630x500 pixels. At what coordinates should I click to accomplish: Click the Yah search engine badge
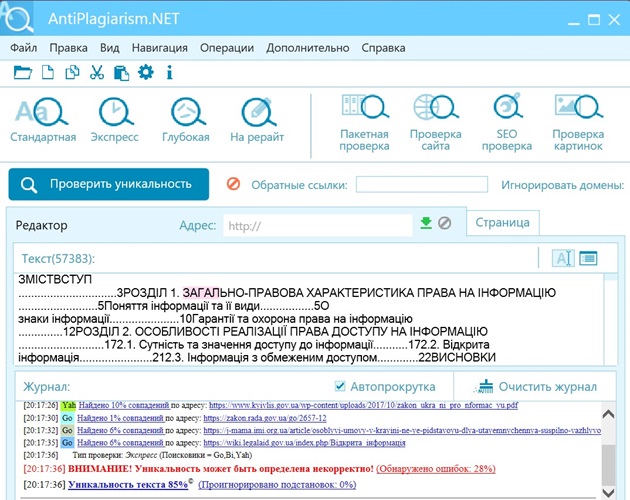(x=69, y=406)
